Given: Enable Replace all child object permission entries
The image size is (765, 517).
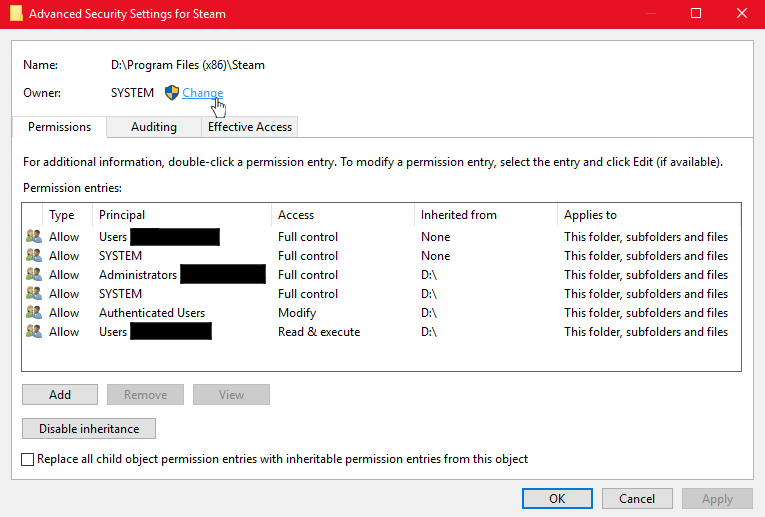Looking at the screenshot, I should [x=28, y=459].
